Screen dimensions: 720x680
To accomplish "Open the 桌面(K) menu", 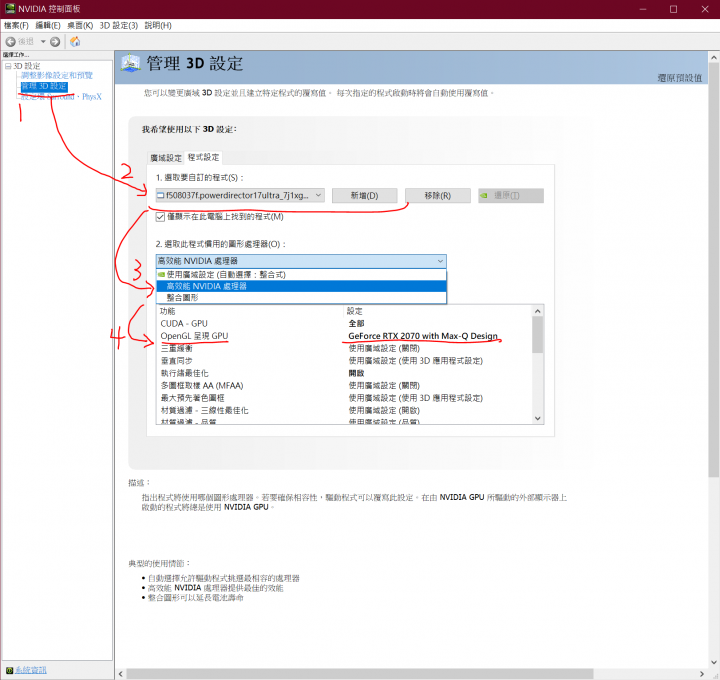I will (x=80, y=25).
